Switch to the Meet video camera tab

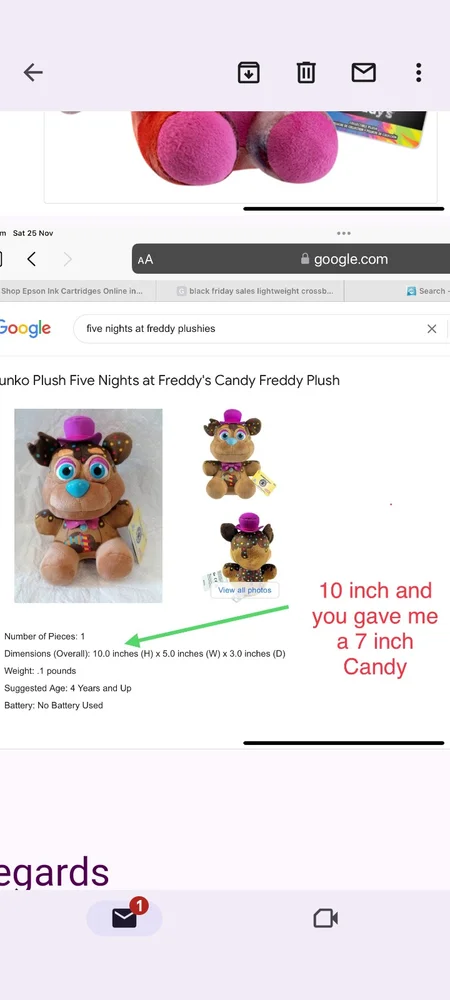(x=325, y=918)
